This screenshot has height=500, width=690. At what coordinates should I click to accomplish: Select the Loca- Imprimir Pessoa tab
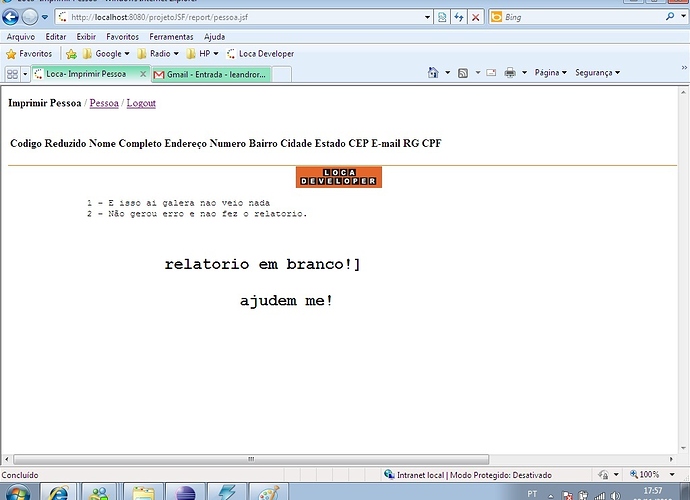coord(86,74)
